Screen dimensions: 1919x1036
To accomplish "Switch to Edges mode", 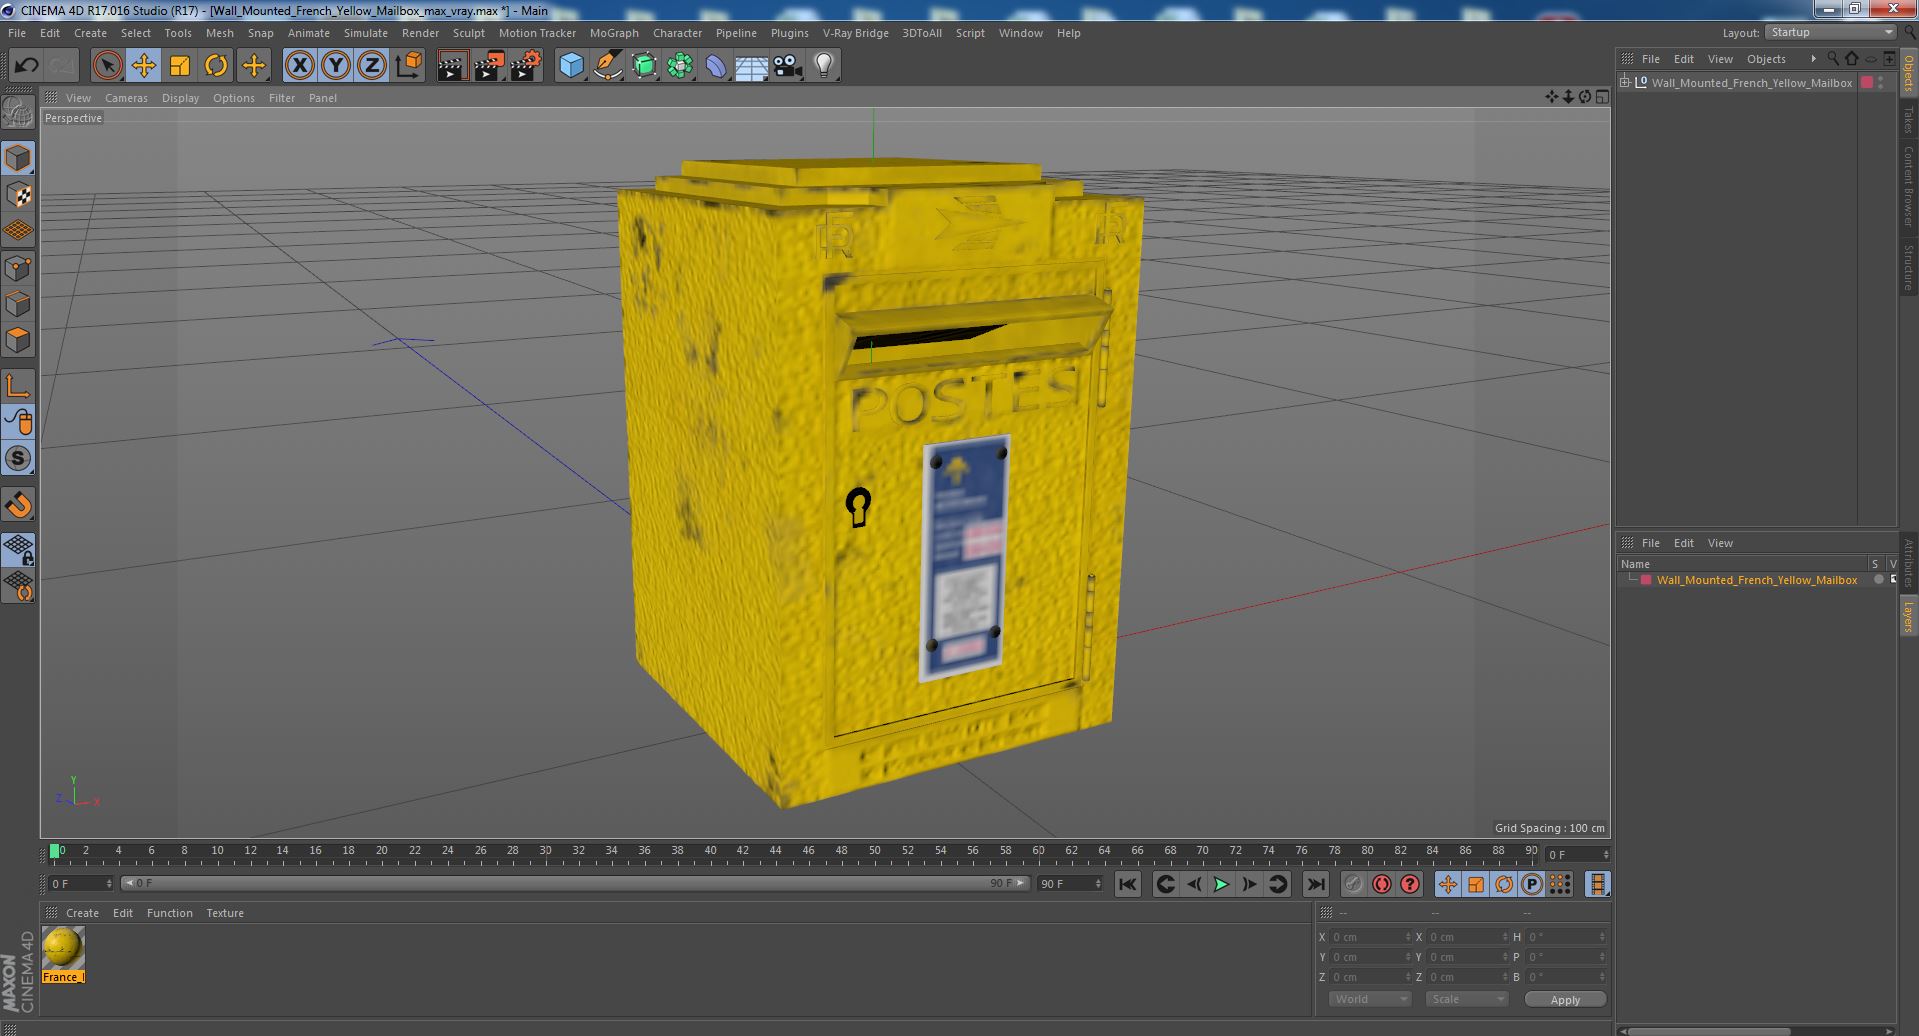I will [x=18, y=304].
